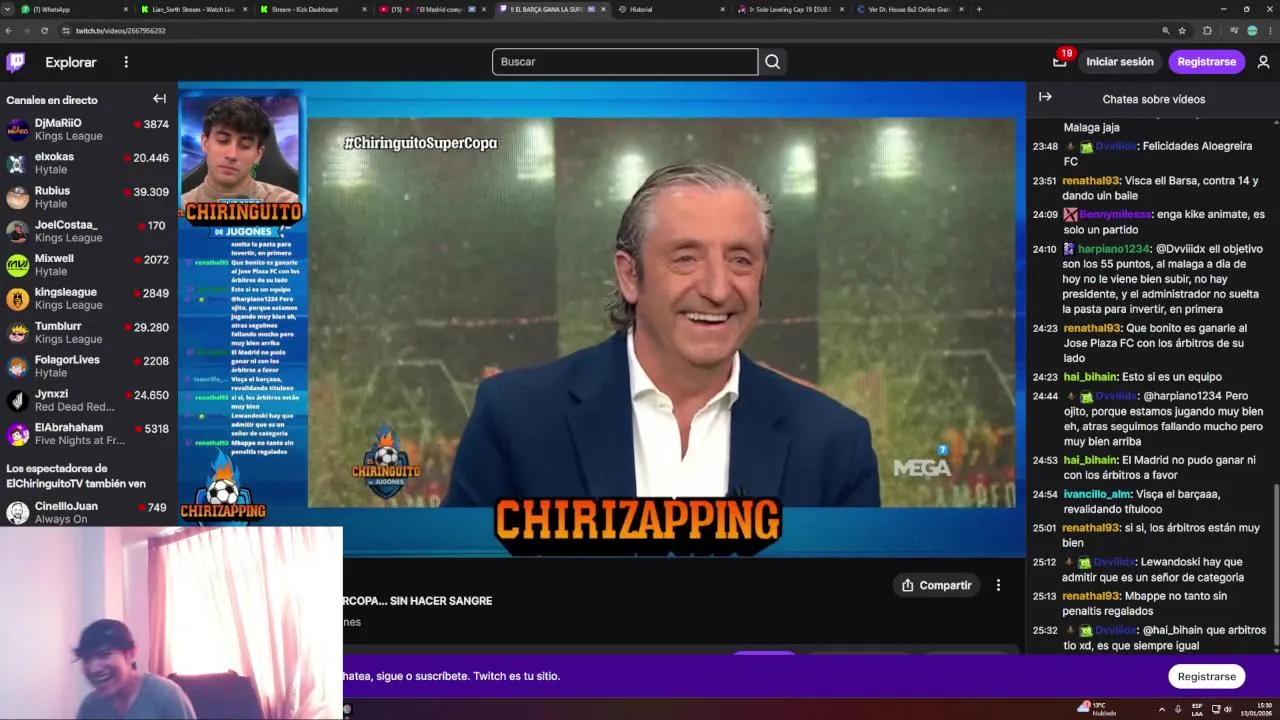Switch to the El Madrid YouTube tab
Image resolution: width=1280 pixels, height=720 pixels.
(x=433, y=9)
